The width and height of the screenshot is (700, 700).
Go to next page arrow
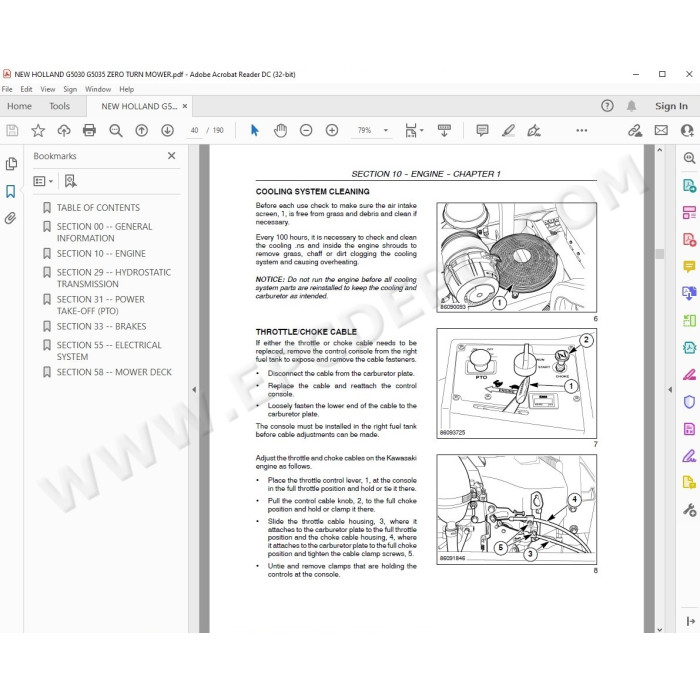coord(167,130)
